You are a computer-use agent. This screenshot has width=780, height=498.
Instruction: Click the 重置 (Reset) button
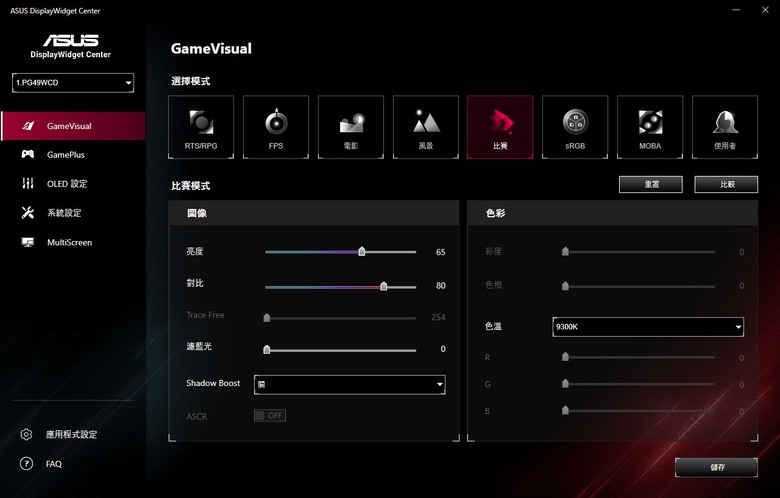click(651, 184)
